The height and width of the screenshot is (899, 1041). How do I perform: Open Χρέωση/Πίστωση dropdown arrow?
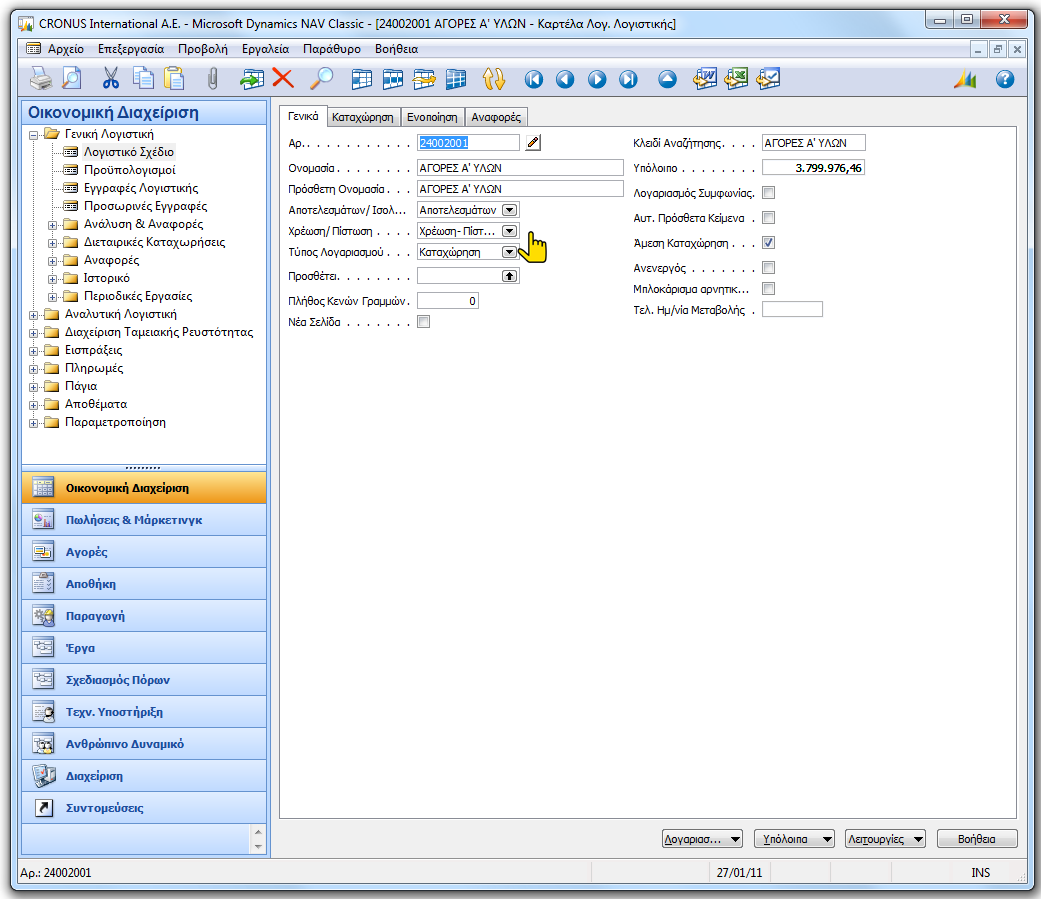coord(509,231)
